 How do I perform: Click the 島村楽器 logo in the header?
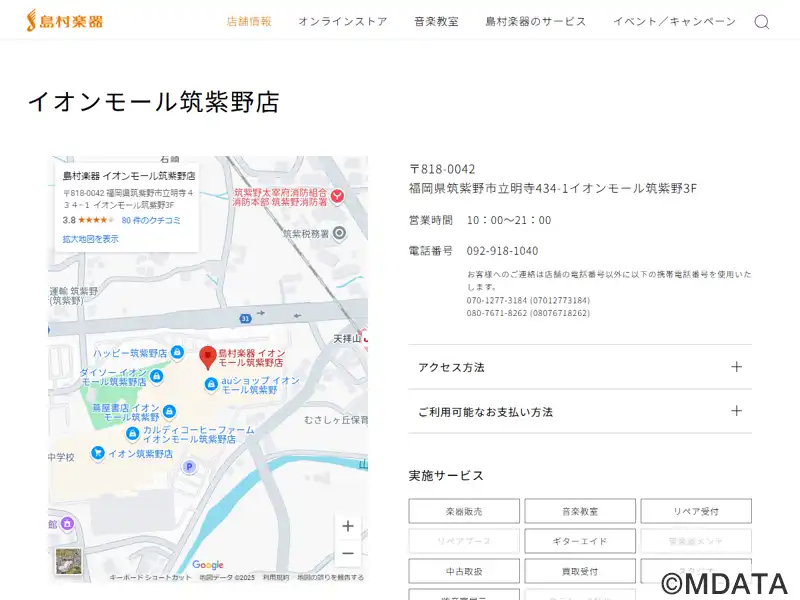[65, 21]
